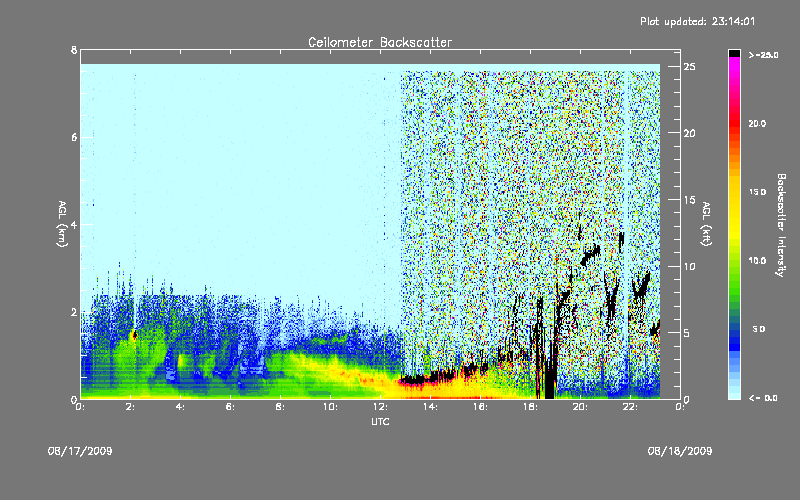Viewport: 800px width, 500px height.
Task: Click the blue band near 5.0 on colorbar
Action: (734, 330)
